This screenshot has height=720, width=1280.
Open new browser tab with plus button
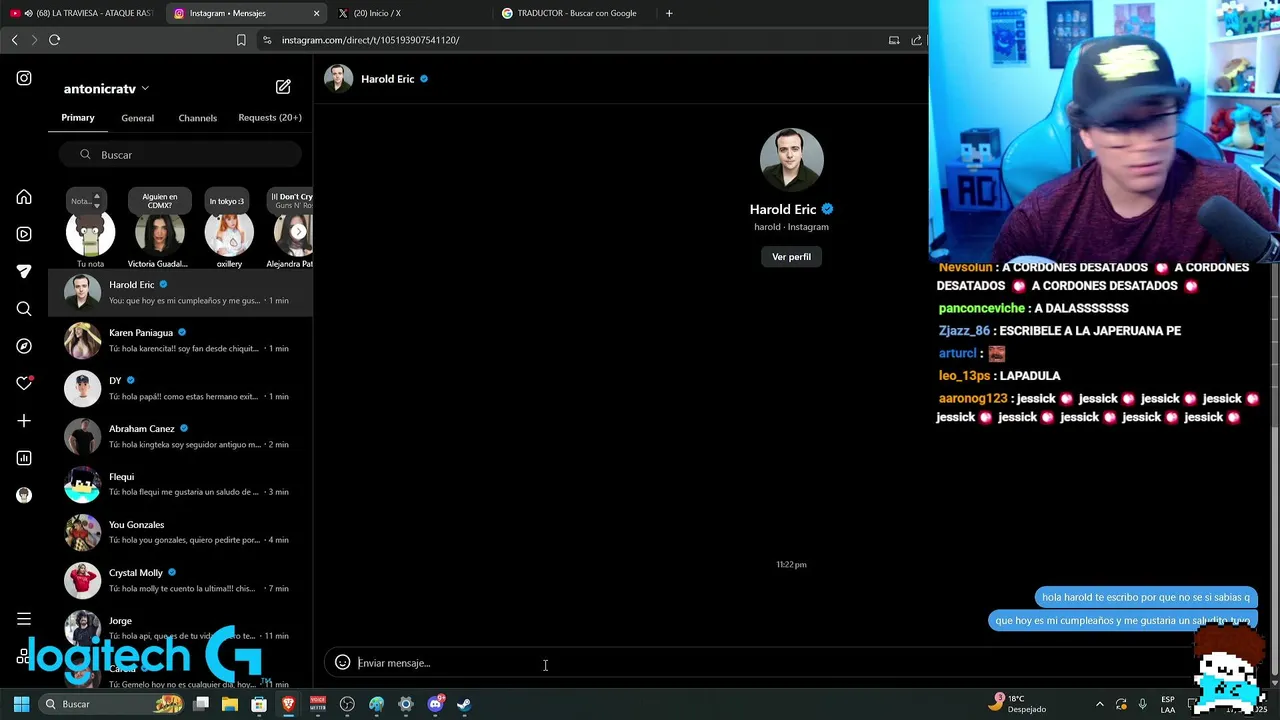coord(669,13)
